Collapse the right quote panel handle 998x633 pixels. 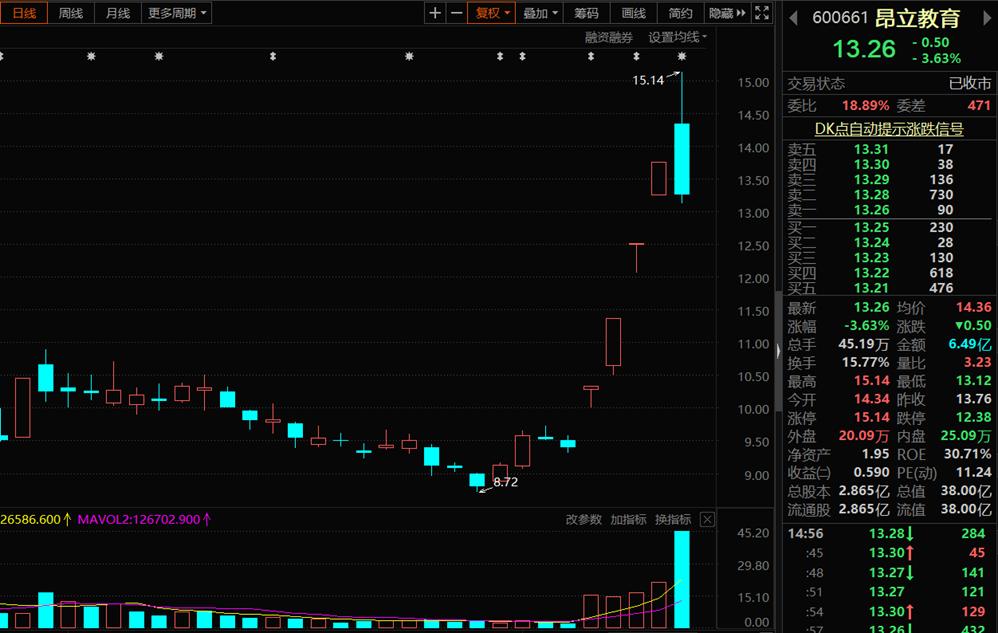point(778,350)
